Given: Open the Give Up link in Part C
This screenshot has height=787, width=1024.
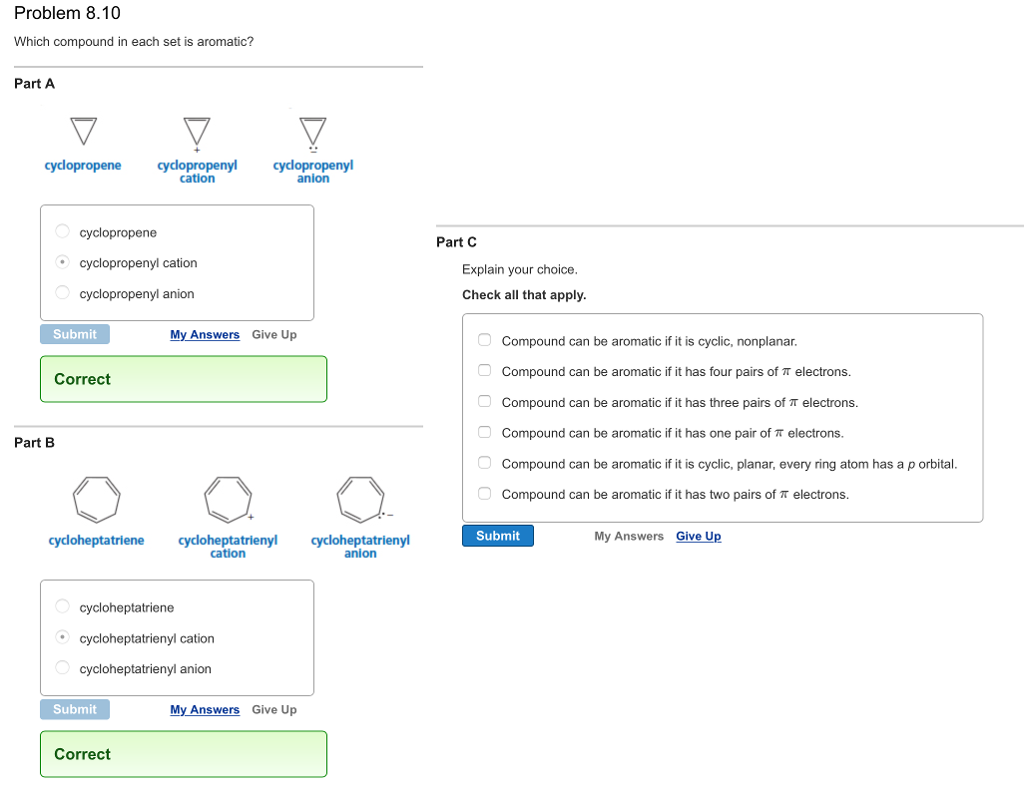Looking at the screenshot, I should [698, 537].
